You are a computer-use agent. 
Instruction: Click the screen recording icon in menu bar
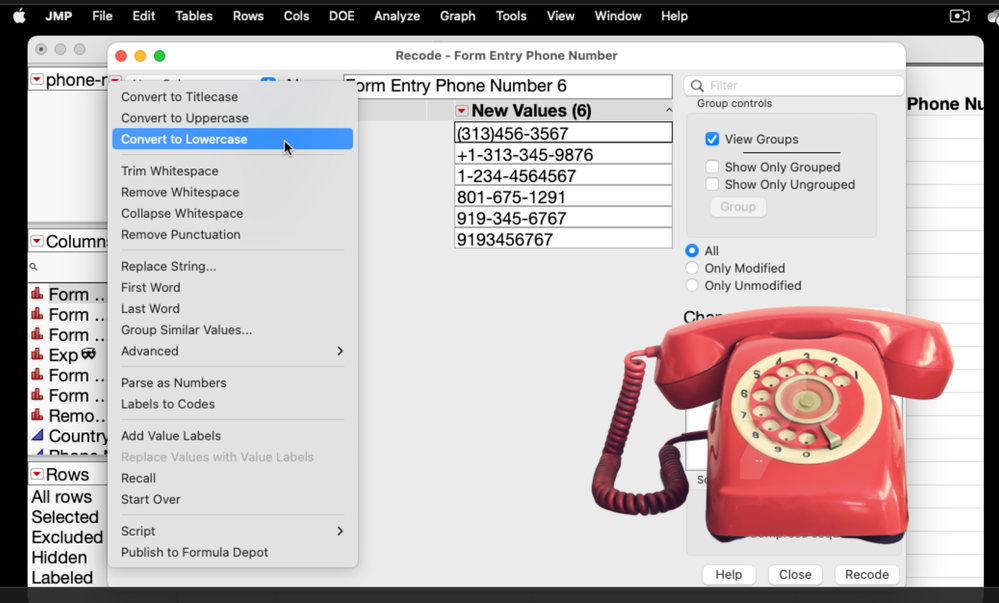(x=959, y=16)
